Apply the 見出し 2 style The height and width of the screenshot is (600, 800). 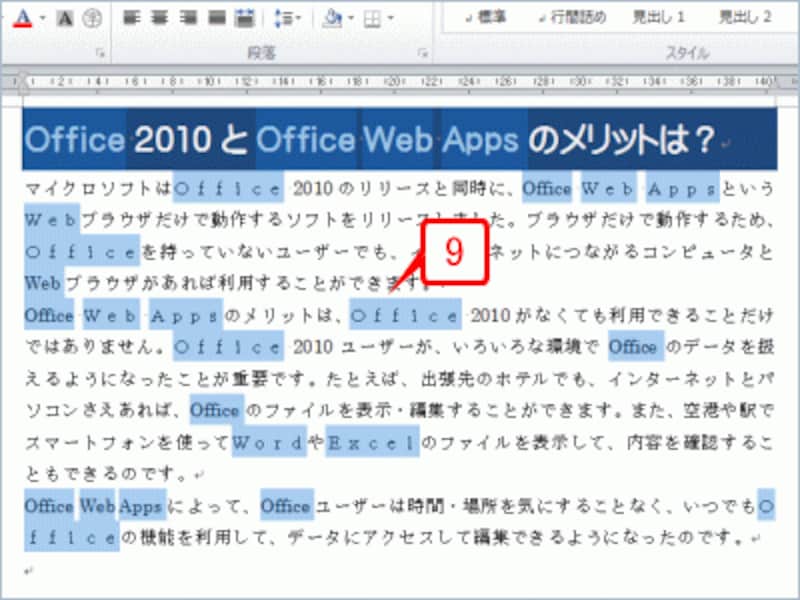coord(745,17)
